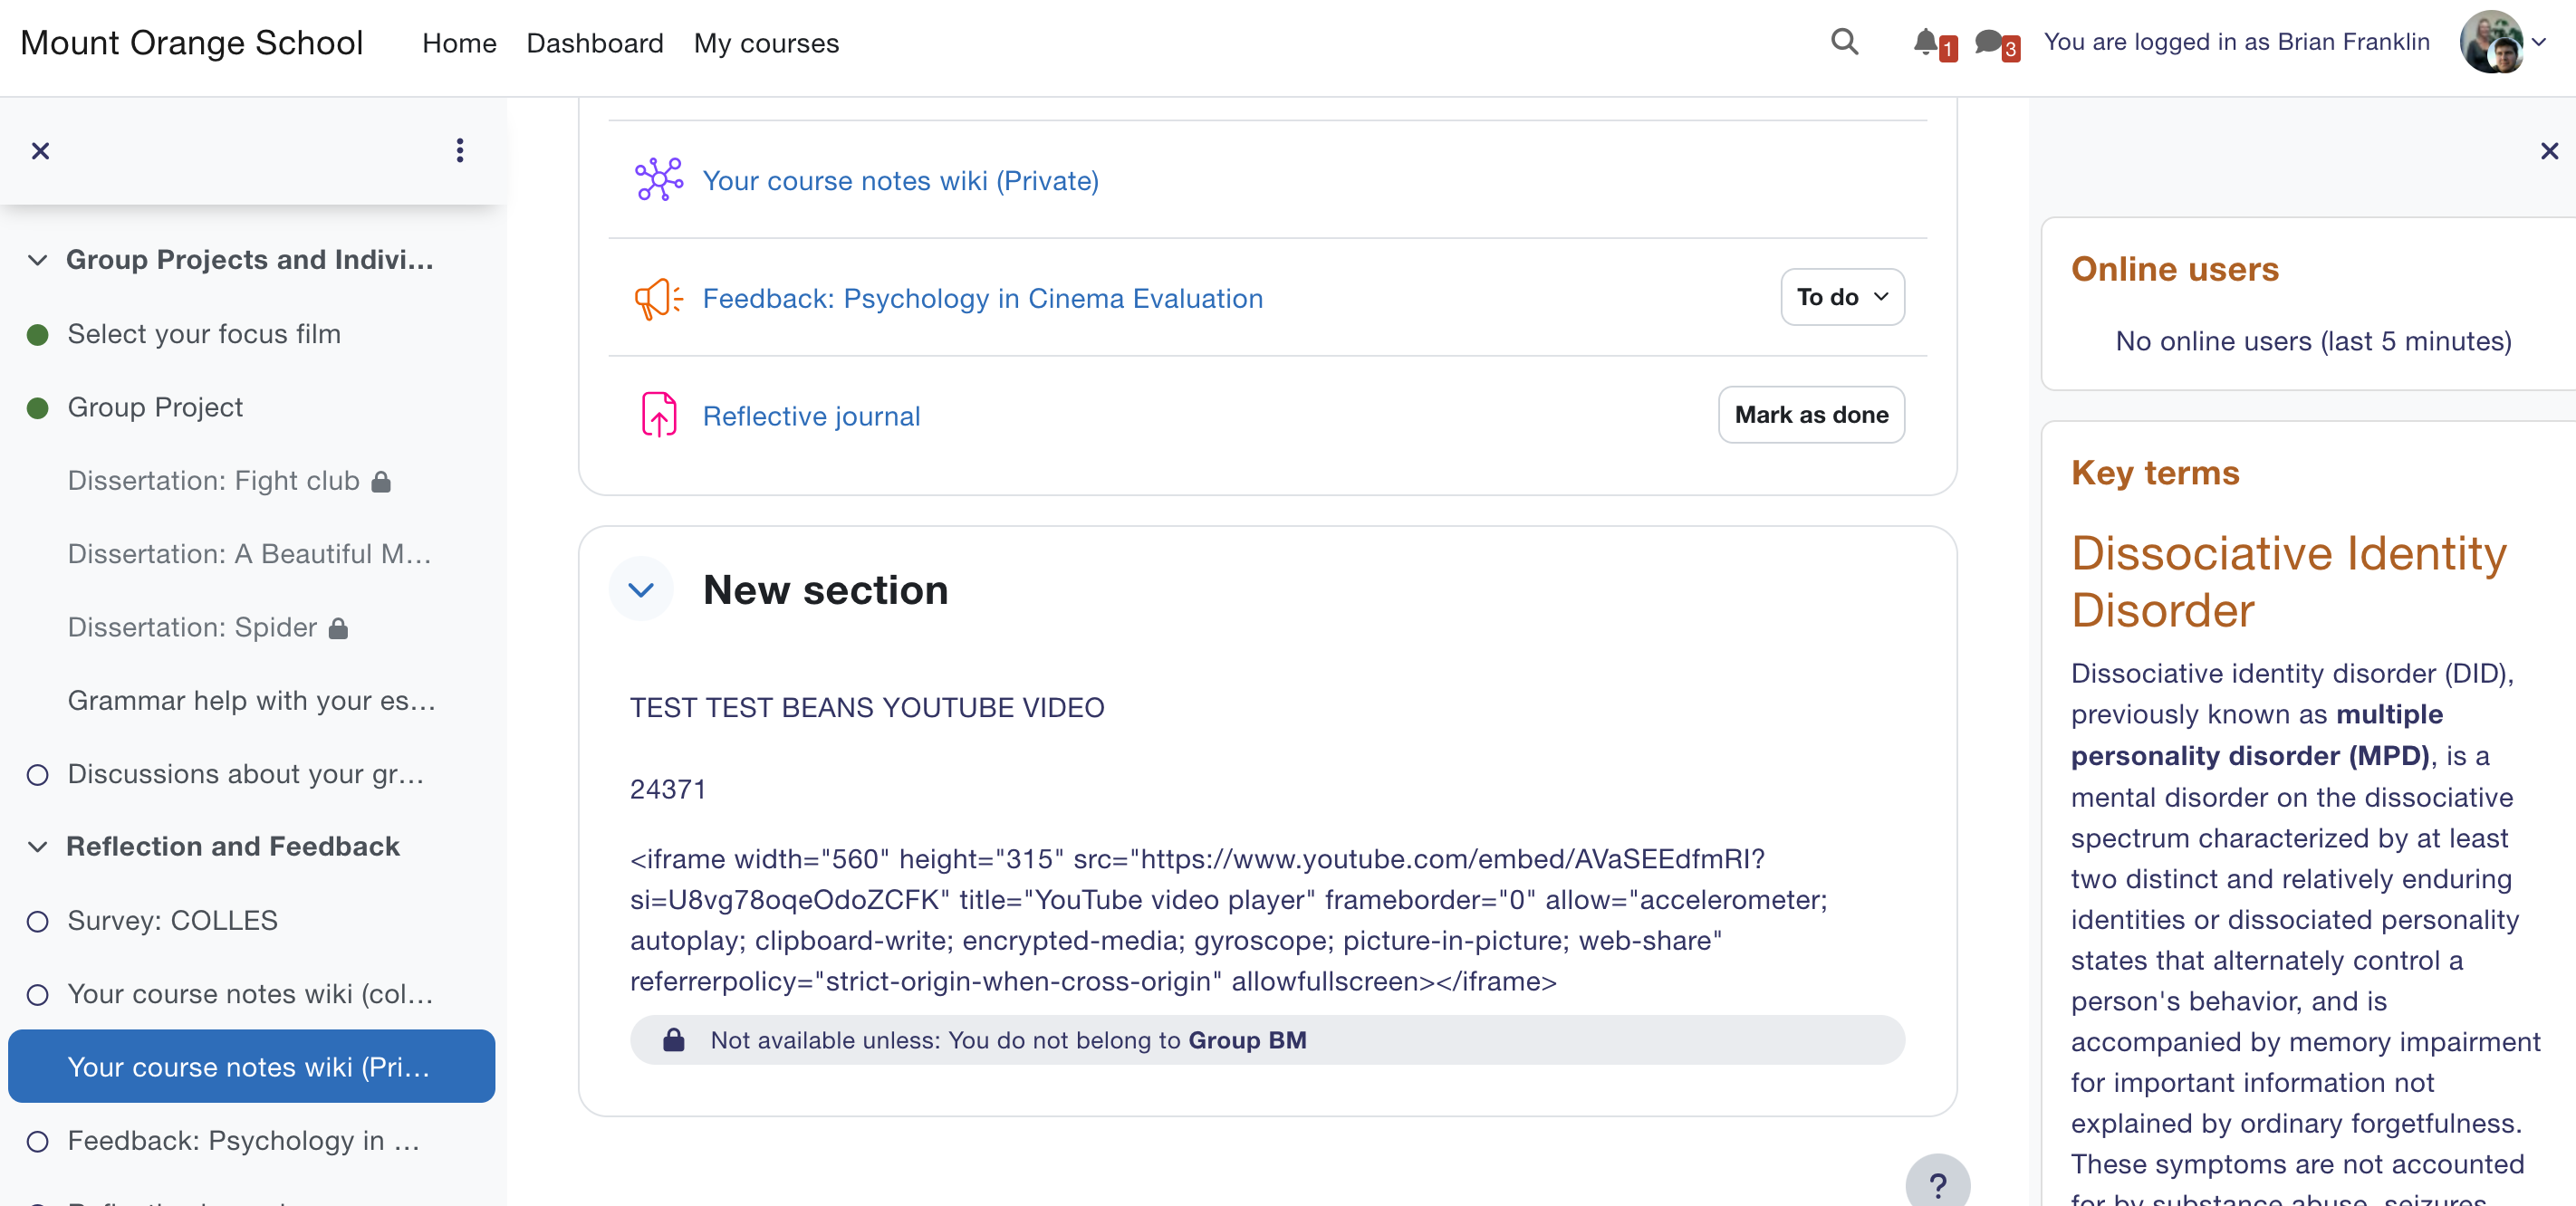The width and height of the screenshot is (2576, 1206).
Task: Collapse the New section chevron
Action: pos(641,590)
